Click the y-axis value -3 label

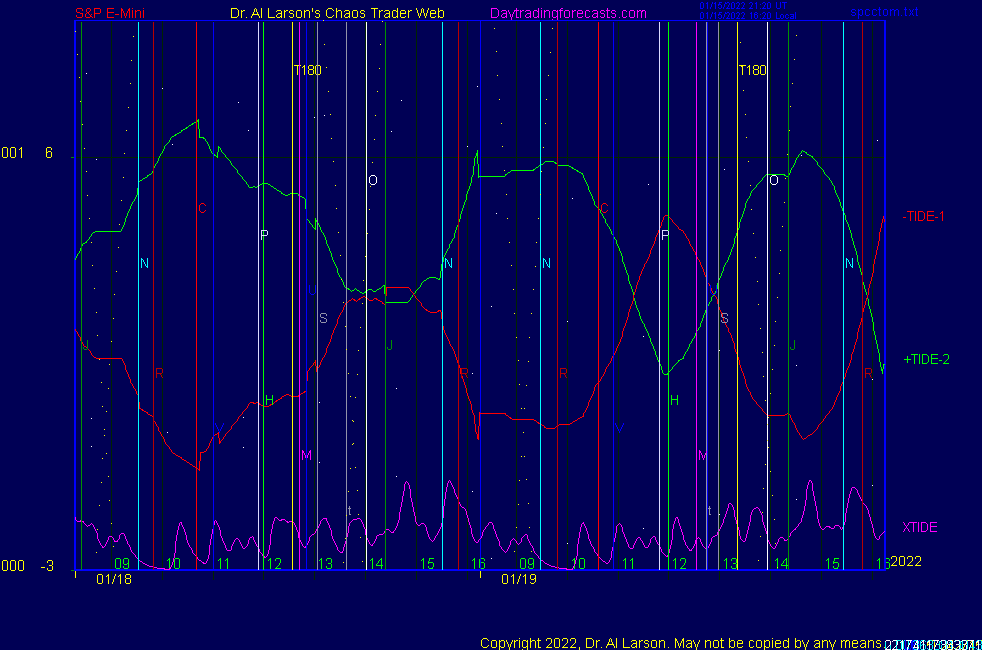[x=47, y=566]
